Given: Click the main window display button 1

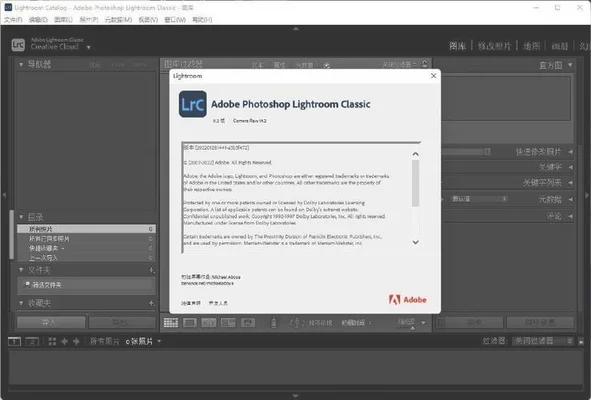Looking at the screenshot, I should point(14,342).
